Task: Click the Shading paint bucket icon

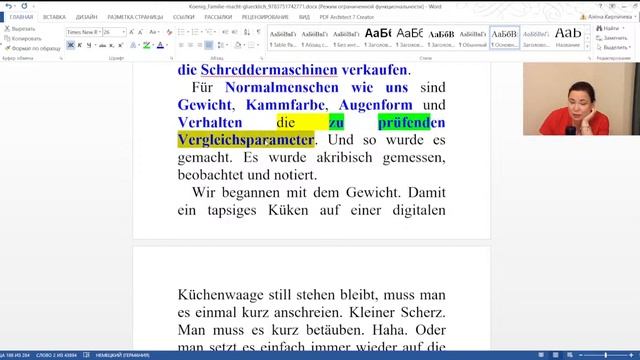Action: [x=238, y=45]
